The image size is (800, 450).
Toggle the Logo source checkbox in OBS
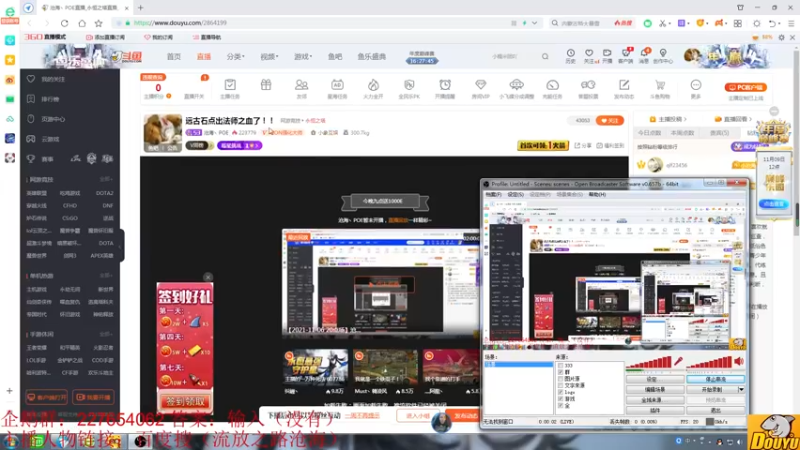560,392
